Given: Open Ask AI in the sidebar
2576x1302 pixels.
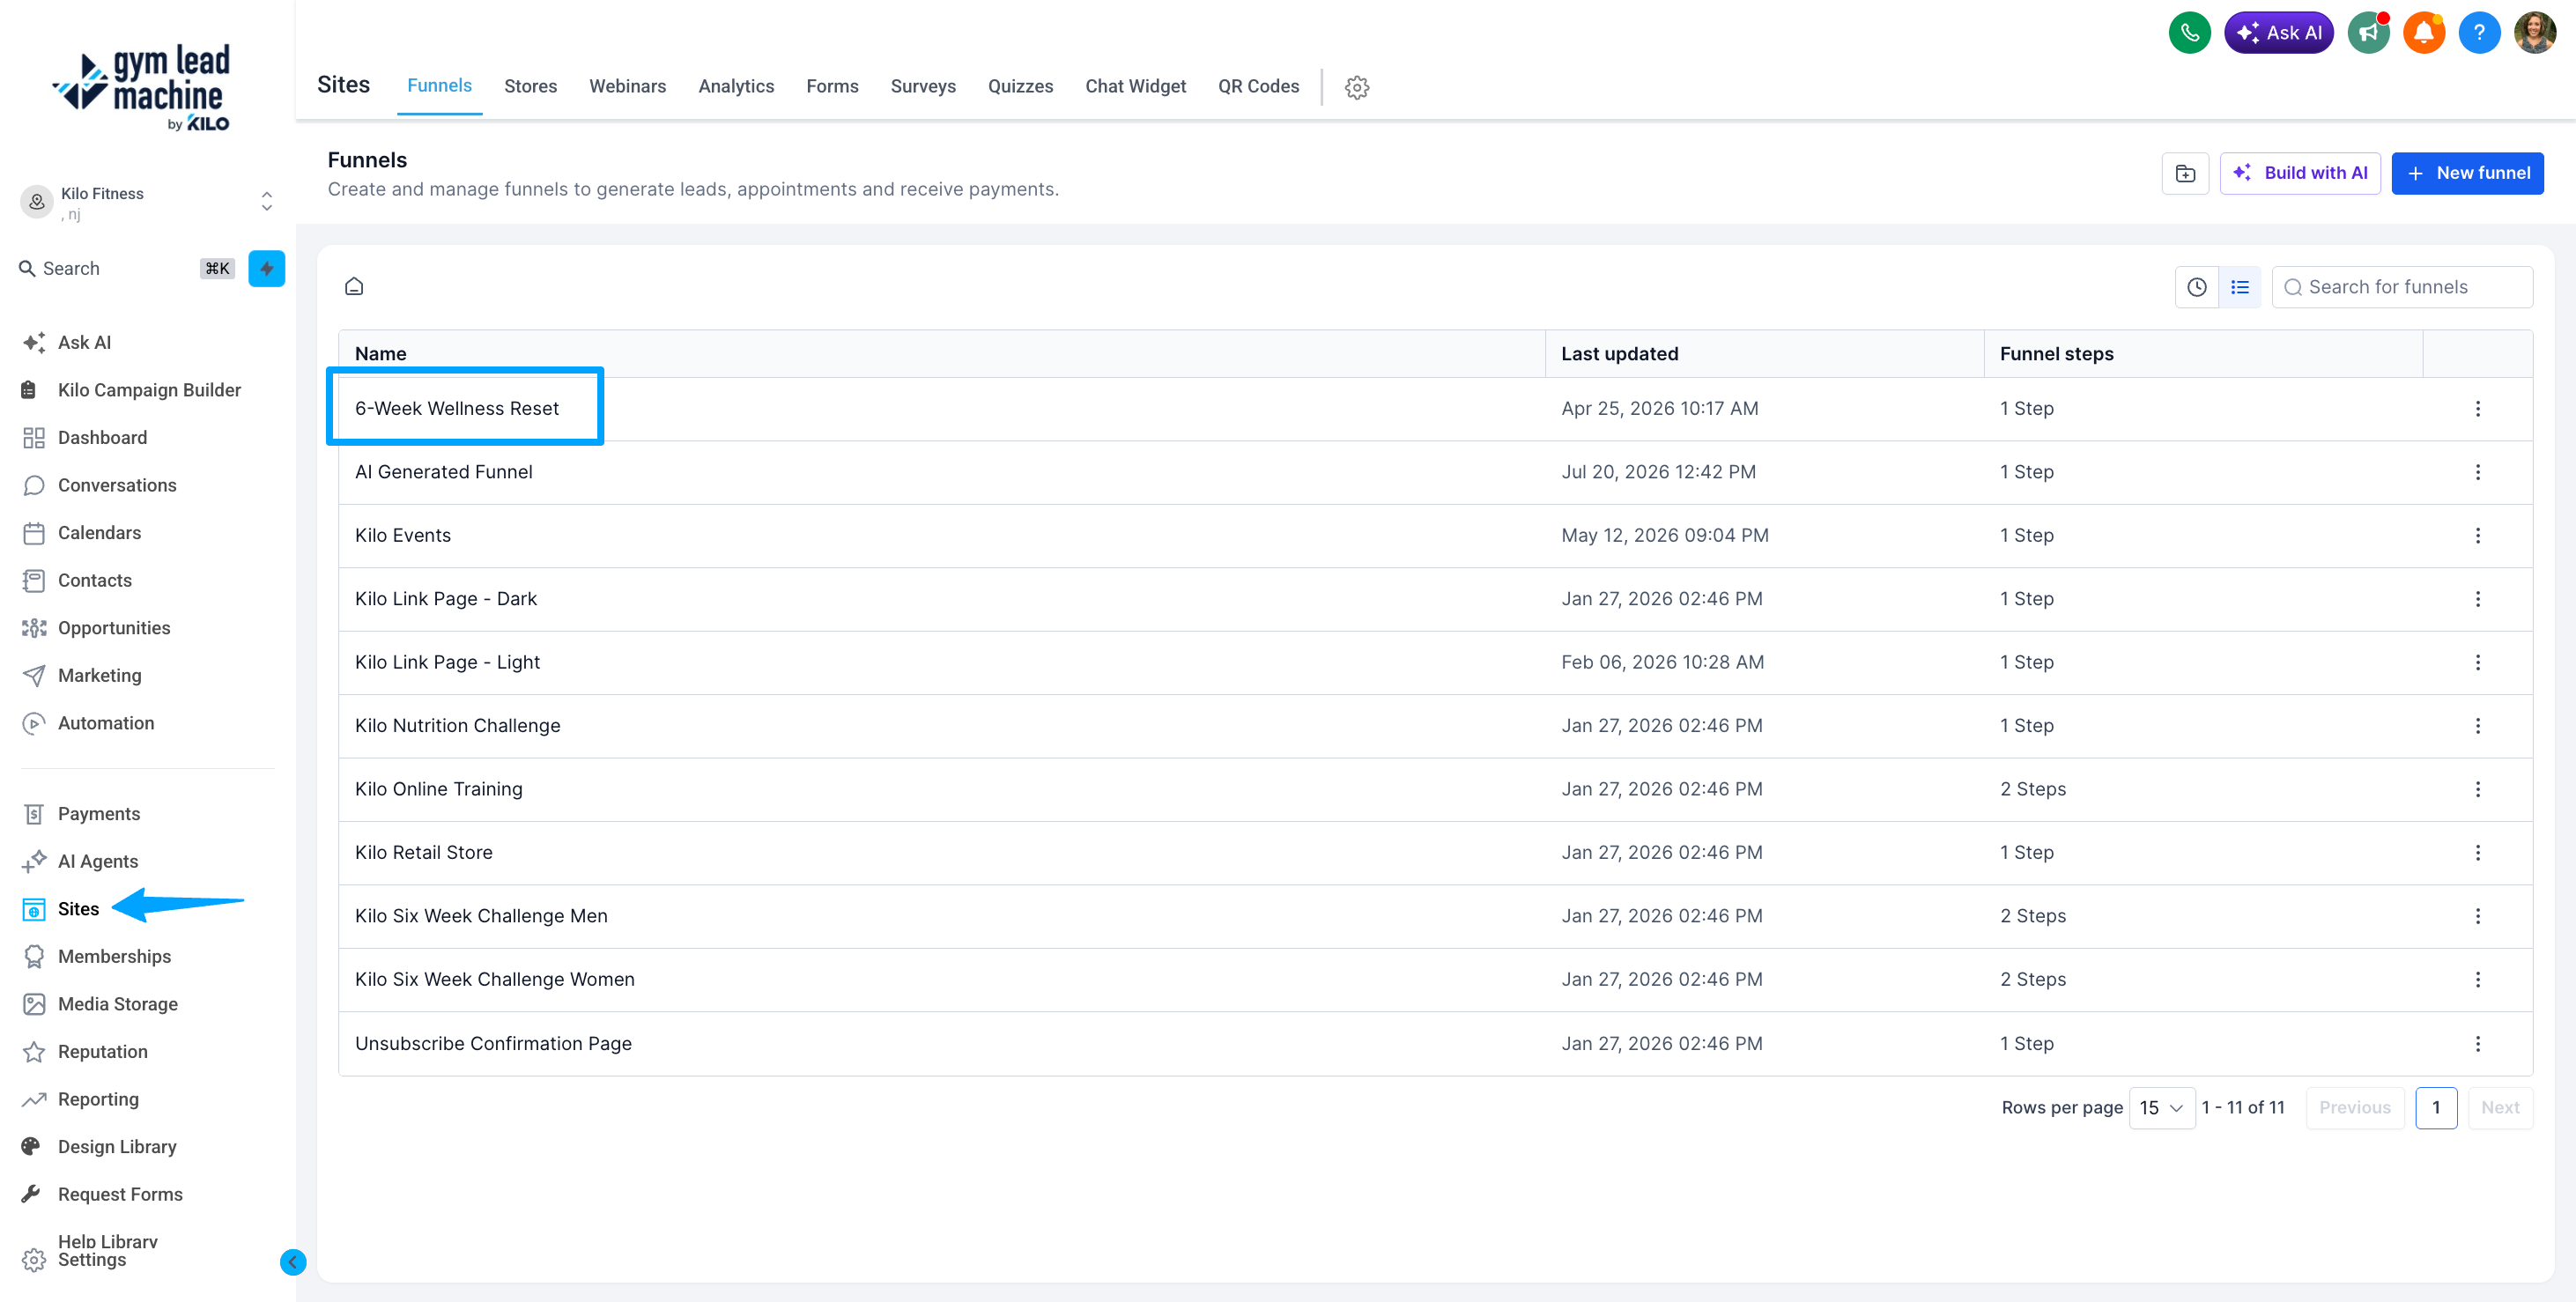Looking at the screenshot, I should point(84,343).
